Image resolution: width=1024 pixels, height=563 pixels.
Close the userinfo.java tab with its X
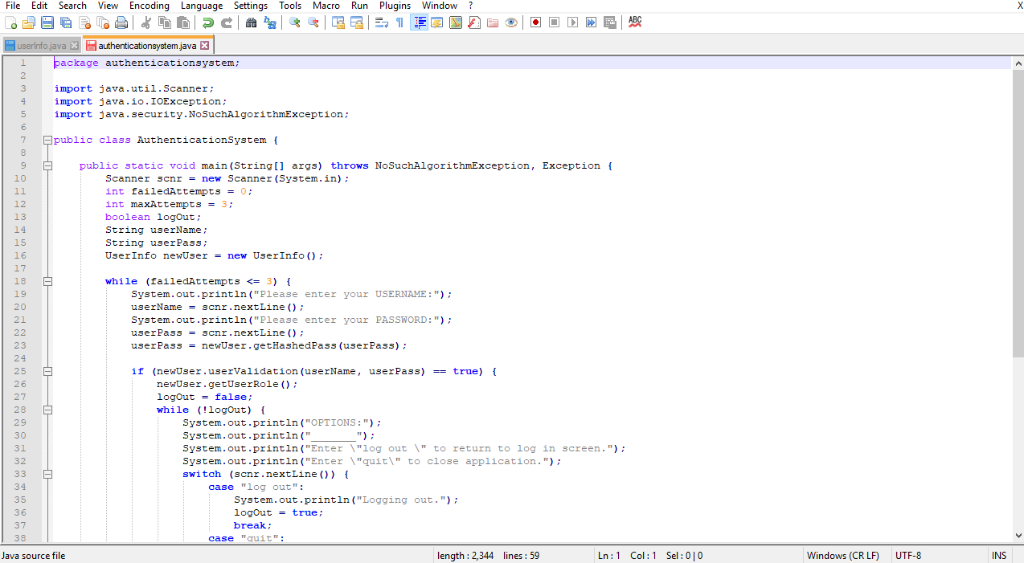click(74, 46)
